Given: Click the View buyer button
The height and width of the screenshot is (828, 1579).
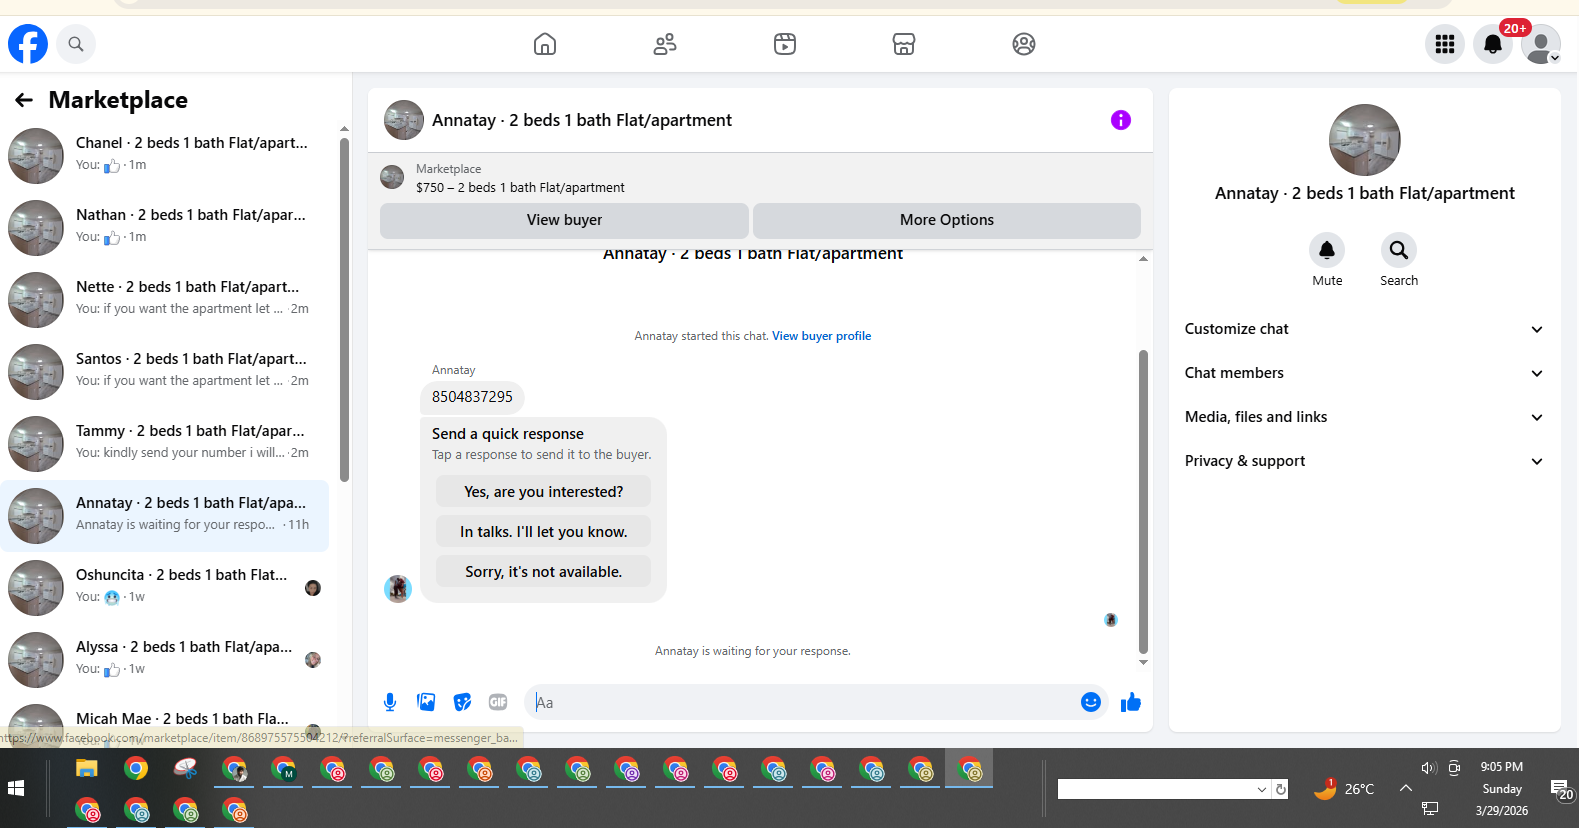Looking at the screenshot, I should pos(564,220).
